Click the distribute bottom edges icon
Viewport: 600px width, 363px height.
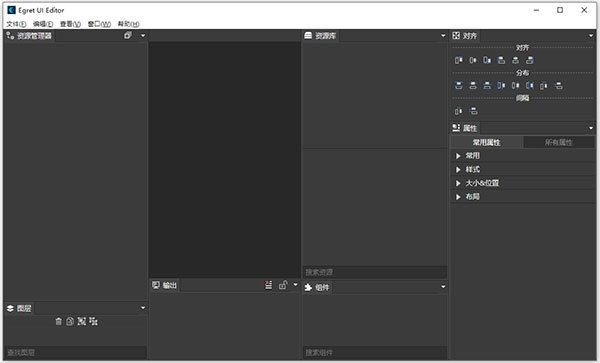coord(487,85)
